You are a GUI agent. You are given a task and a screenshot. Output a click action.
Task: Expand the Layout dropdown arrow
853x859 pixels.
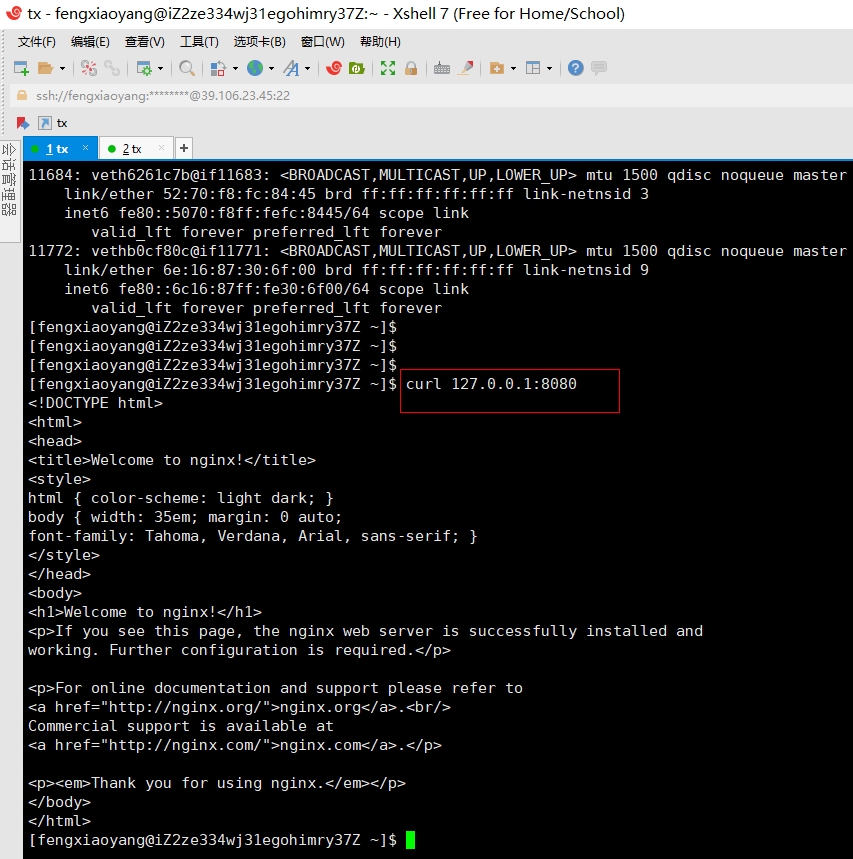(x=549, y=68)
